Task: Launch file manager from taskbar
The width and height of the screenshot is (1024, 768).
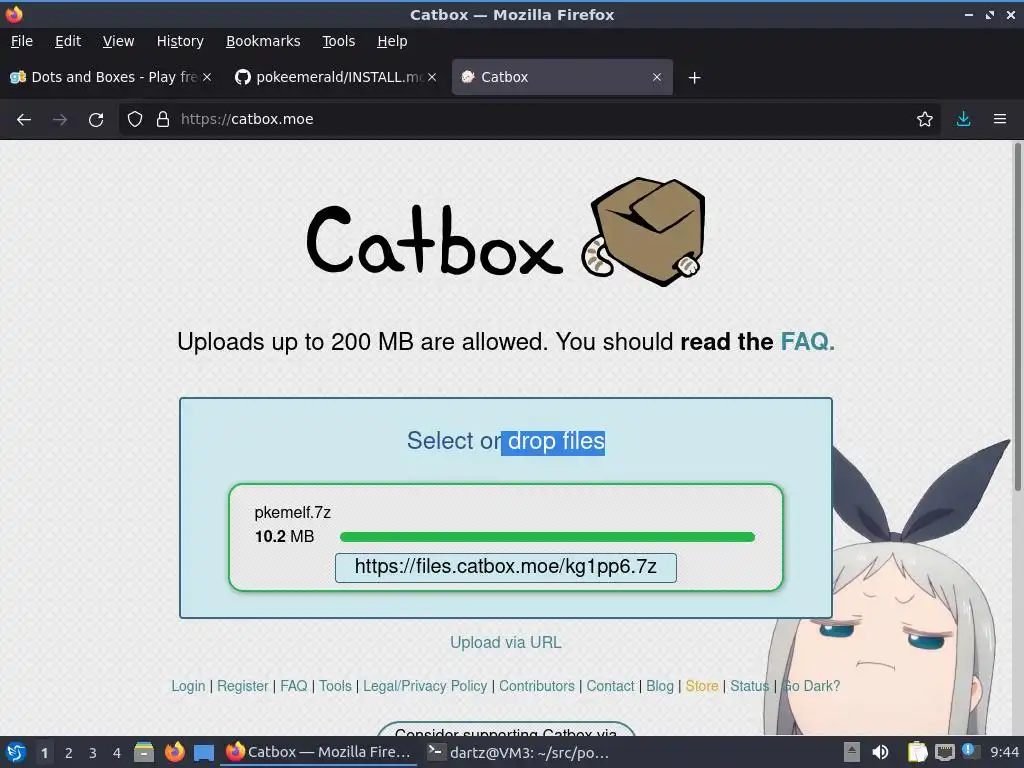Action: click(x=144, y=752)
